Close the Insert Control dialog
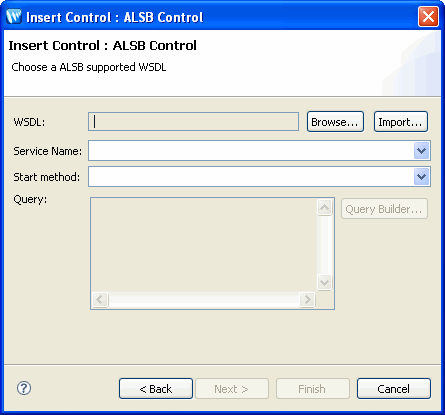 pyautogui.click(x=428, y=17)
